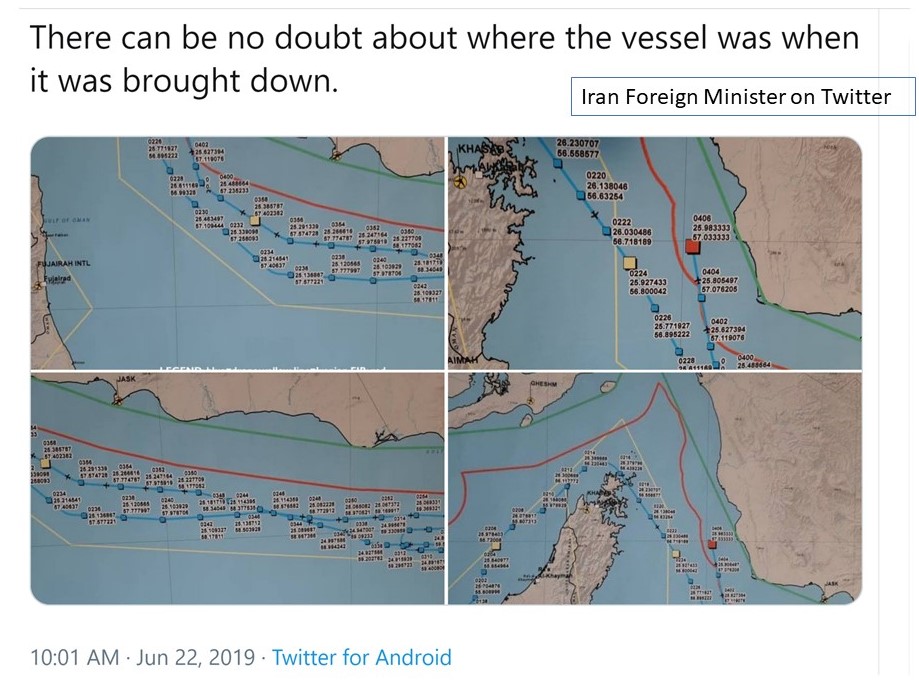Image resolution: width=919 pixels, height=680 pixels.
Task: Click the yellow square marker beside waypoint 0224
Action: [x=630, y=263]
